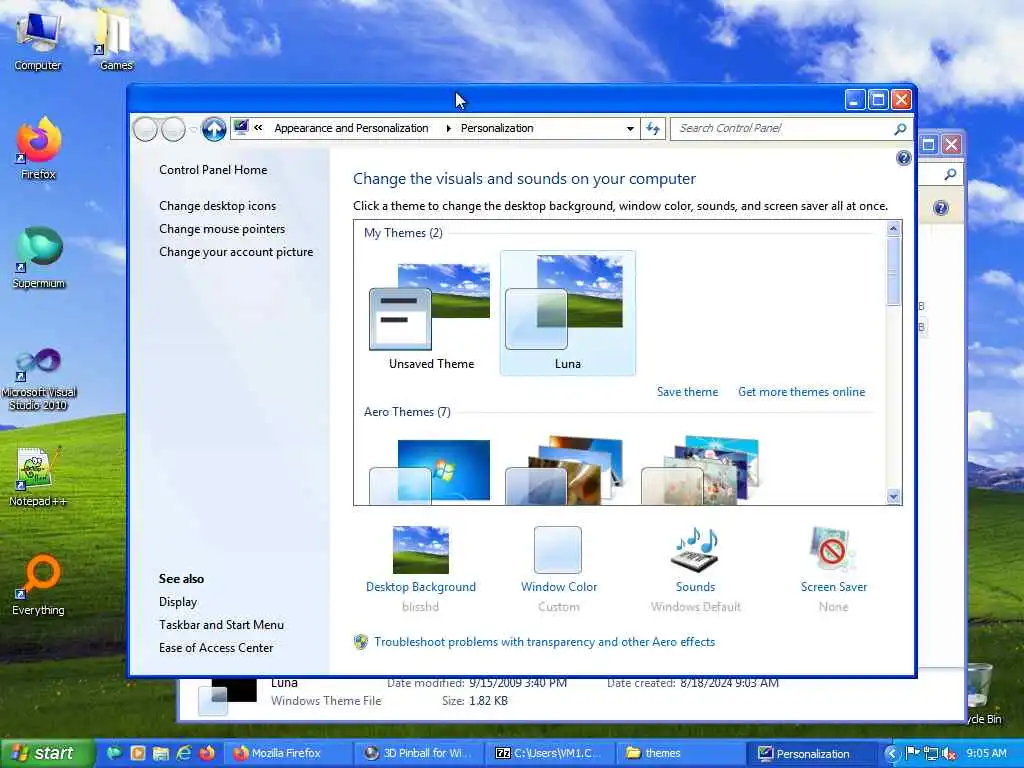
Task: Open Taskbar and Start Menu link
Action: pyautogui.click(x=221, y=625)
